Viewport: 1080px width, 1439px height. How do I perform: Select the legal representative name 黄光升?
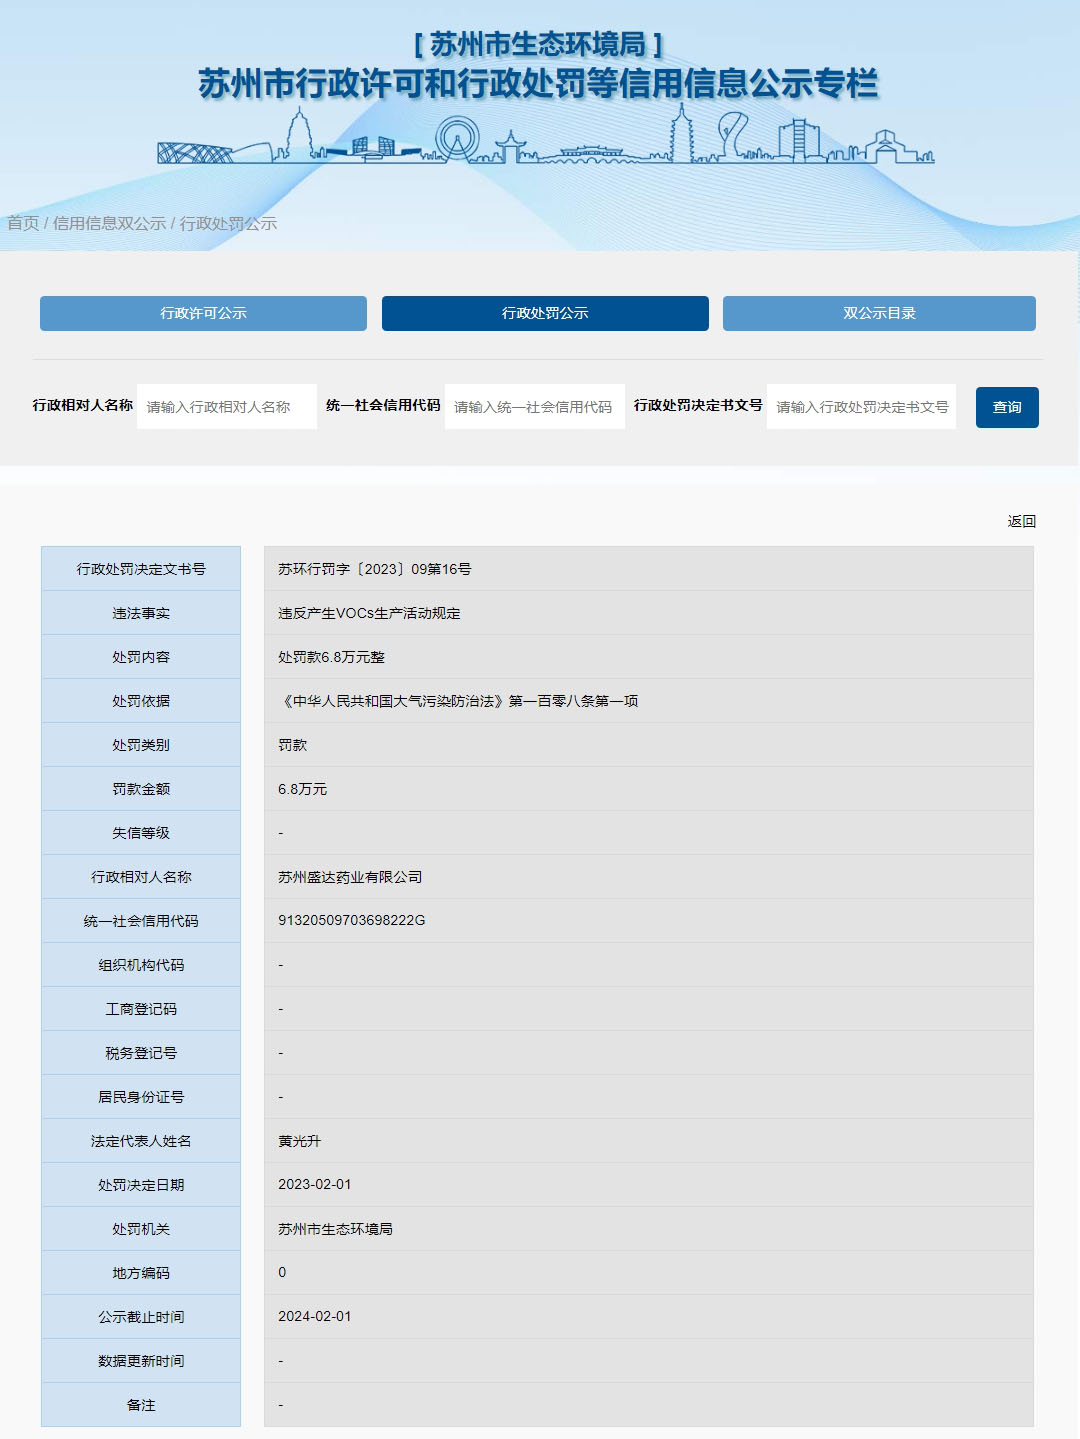coord(299,1141)
